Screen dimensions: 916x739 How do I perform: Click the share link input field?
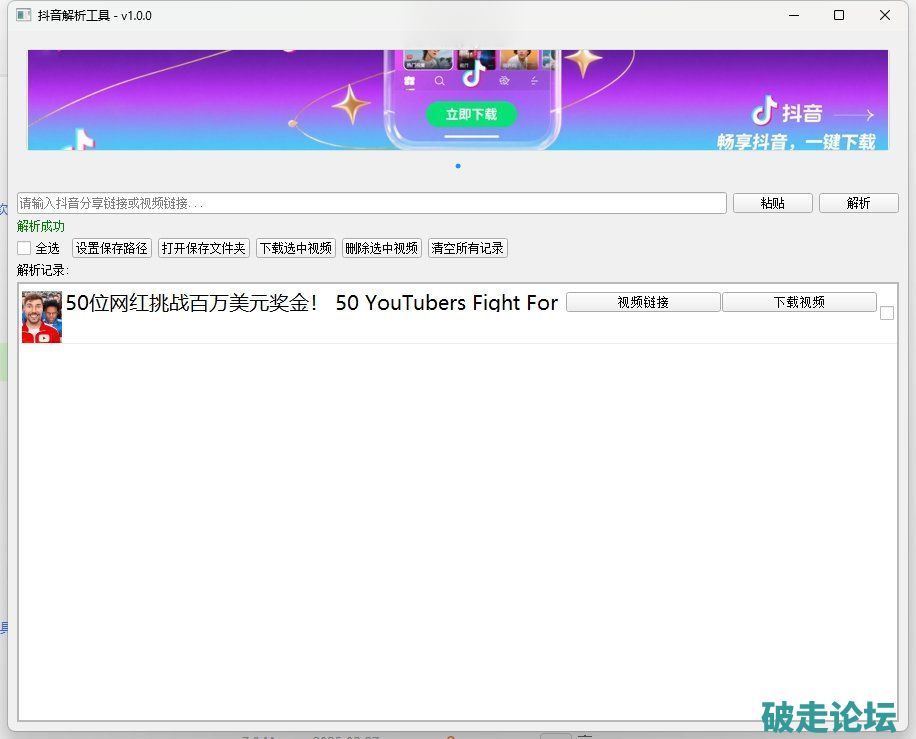[371, 203]
